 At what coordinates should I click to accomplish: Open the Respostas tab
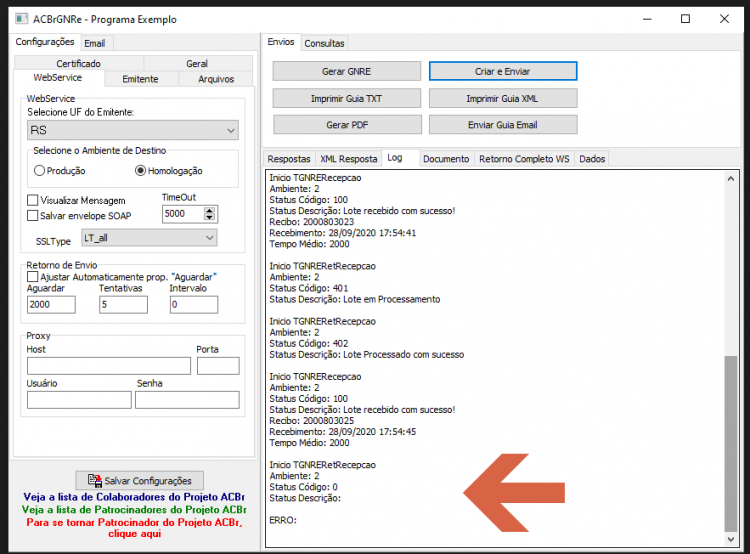[x=289, y=159]
